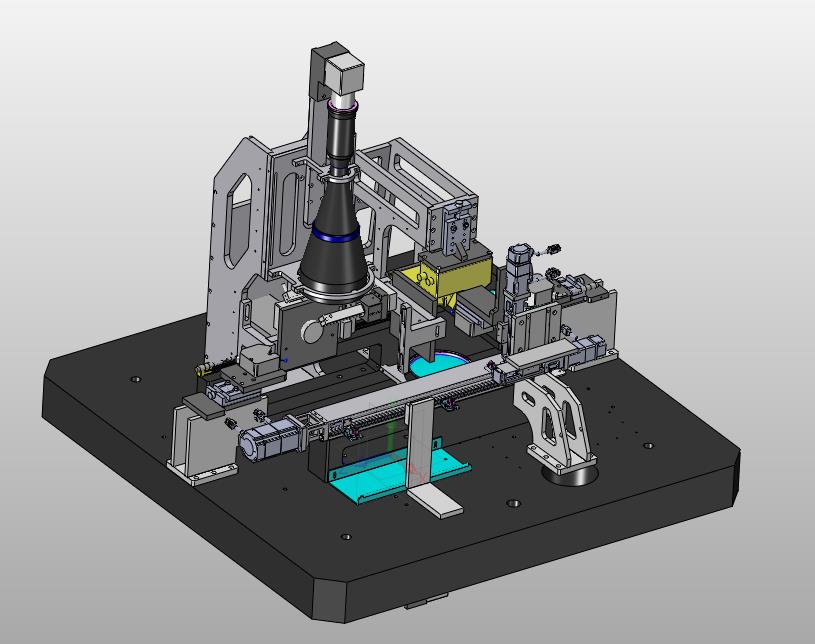Select the blue ring on the conical lens
This screenshot has height=644, width=815.
click(335, 235)
